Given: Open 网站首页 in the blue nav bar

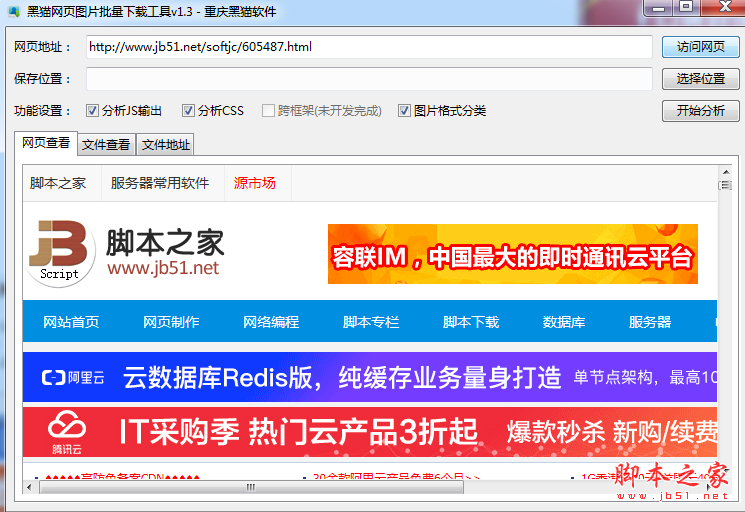Looking at the screenshot, I should (x=71, y=322).
